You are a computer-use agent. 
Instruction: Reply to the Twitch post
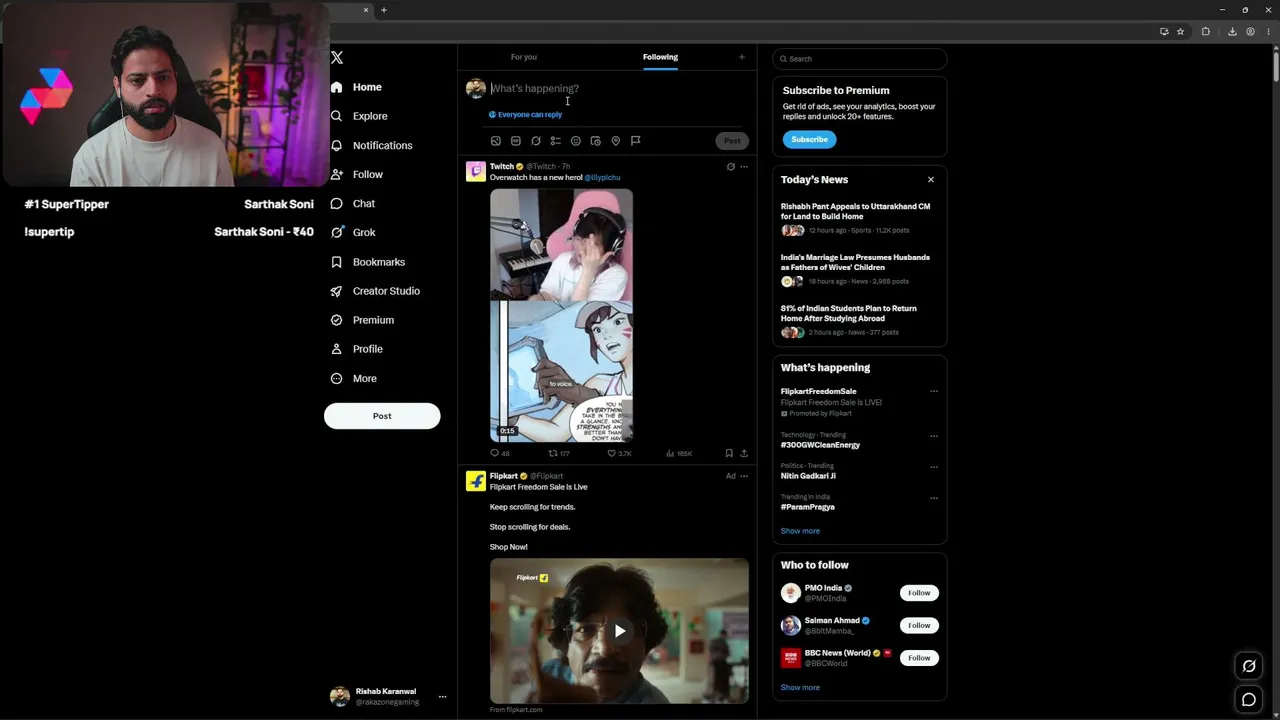pos(499,453)
